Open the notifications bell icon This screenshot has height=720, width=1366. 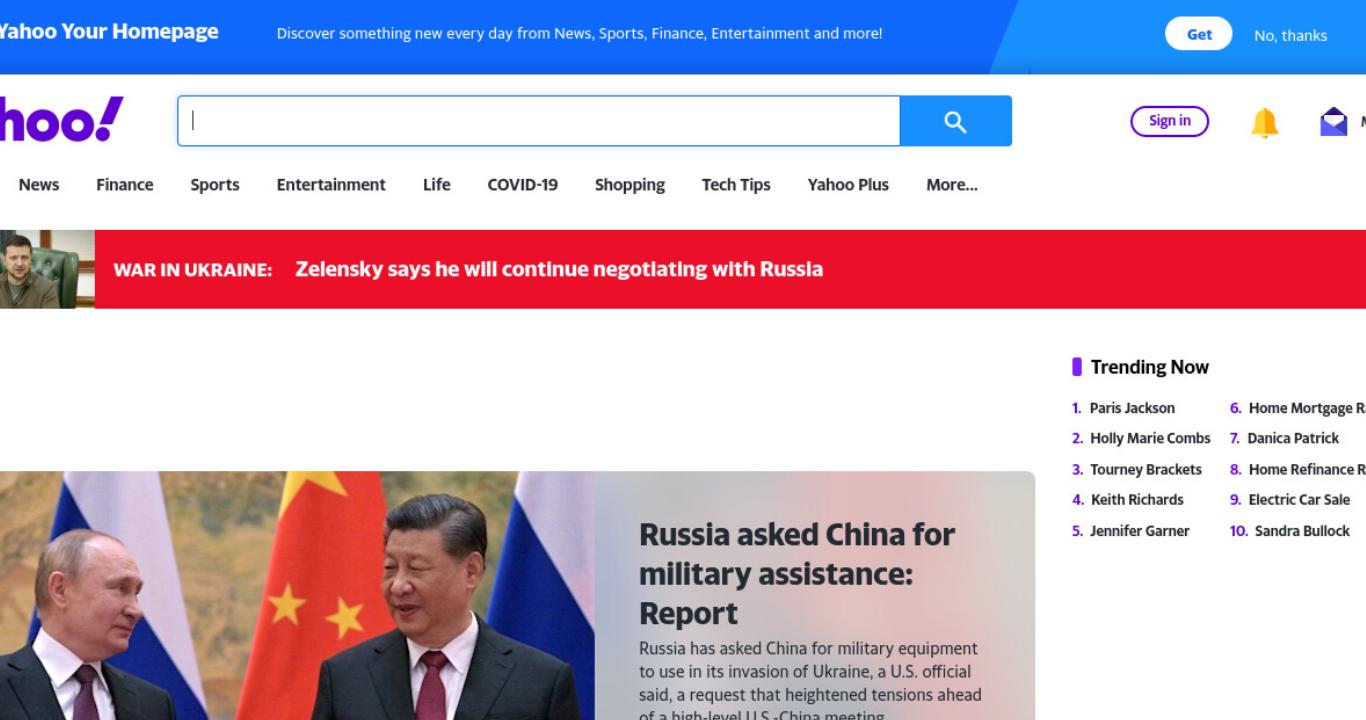tap(1264, 122)
